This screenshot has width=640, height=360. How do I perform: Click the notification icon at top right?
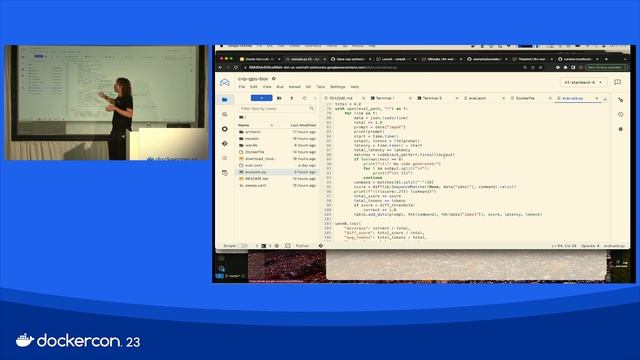coord(618,82)
